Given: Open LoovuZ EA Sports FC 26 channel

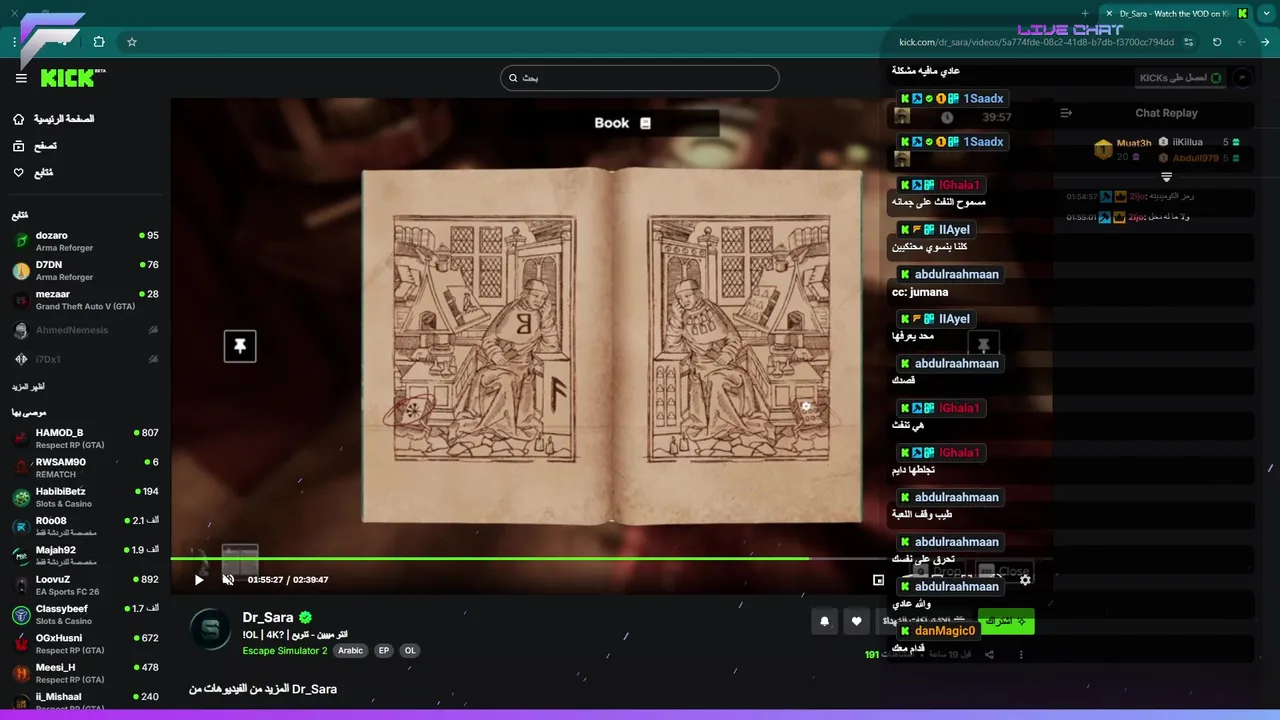Looking at the screenshot, I should [85, 585].
